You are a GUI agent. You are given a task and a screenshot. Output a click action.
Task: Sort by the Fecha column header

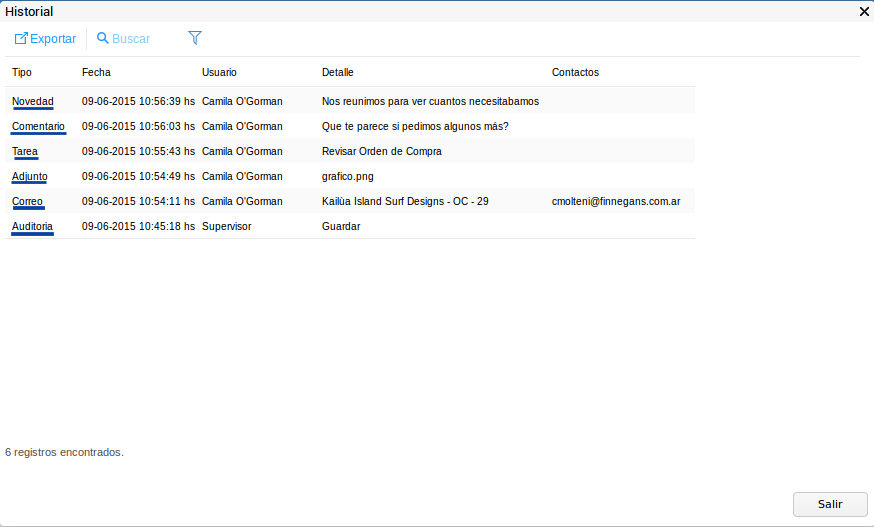point(96,72)
